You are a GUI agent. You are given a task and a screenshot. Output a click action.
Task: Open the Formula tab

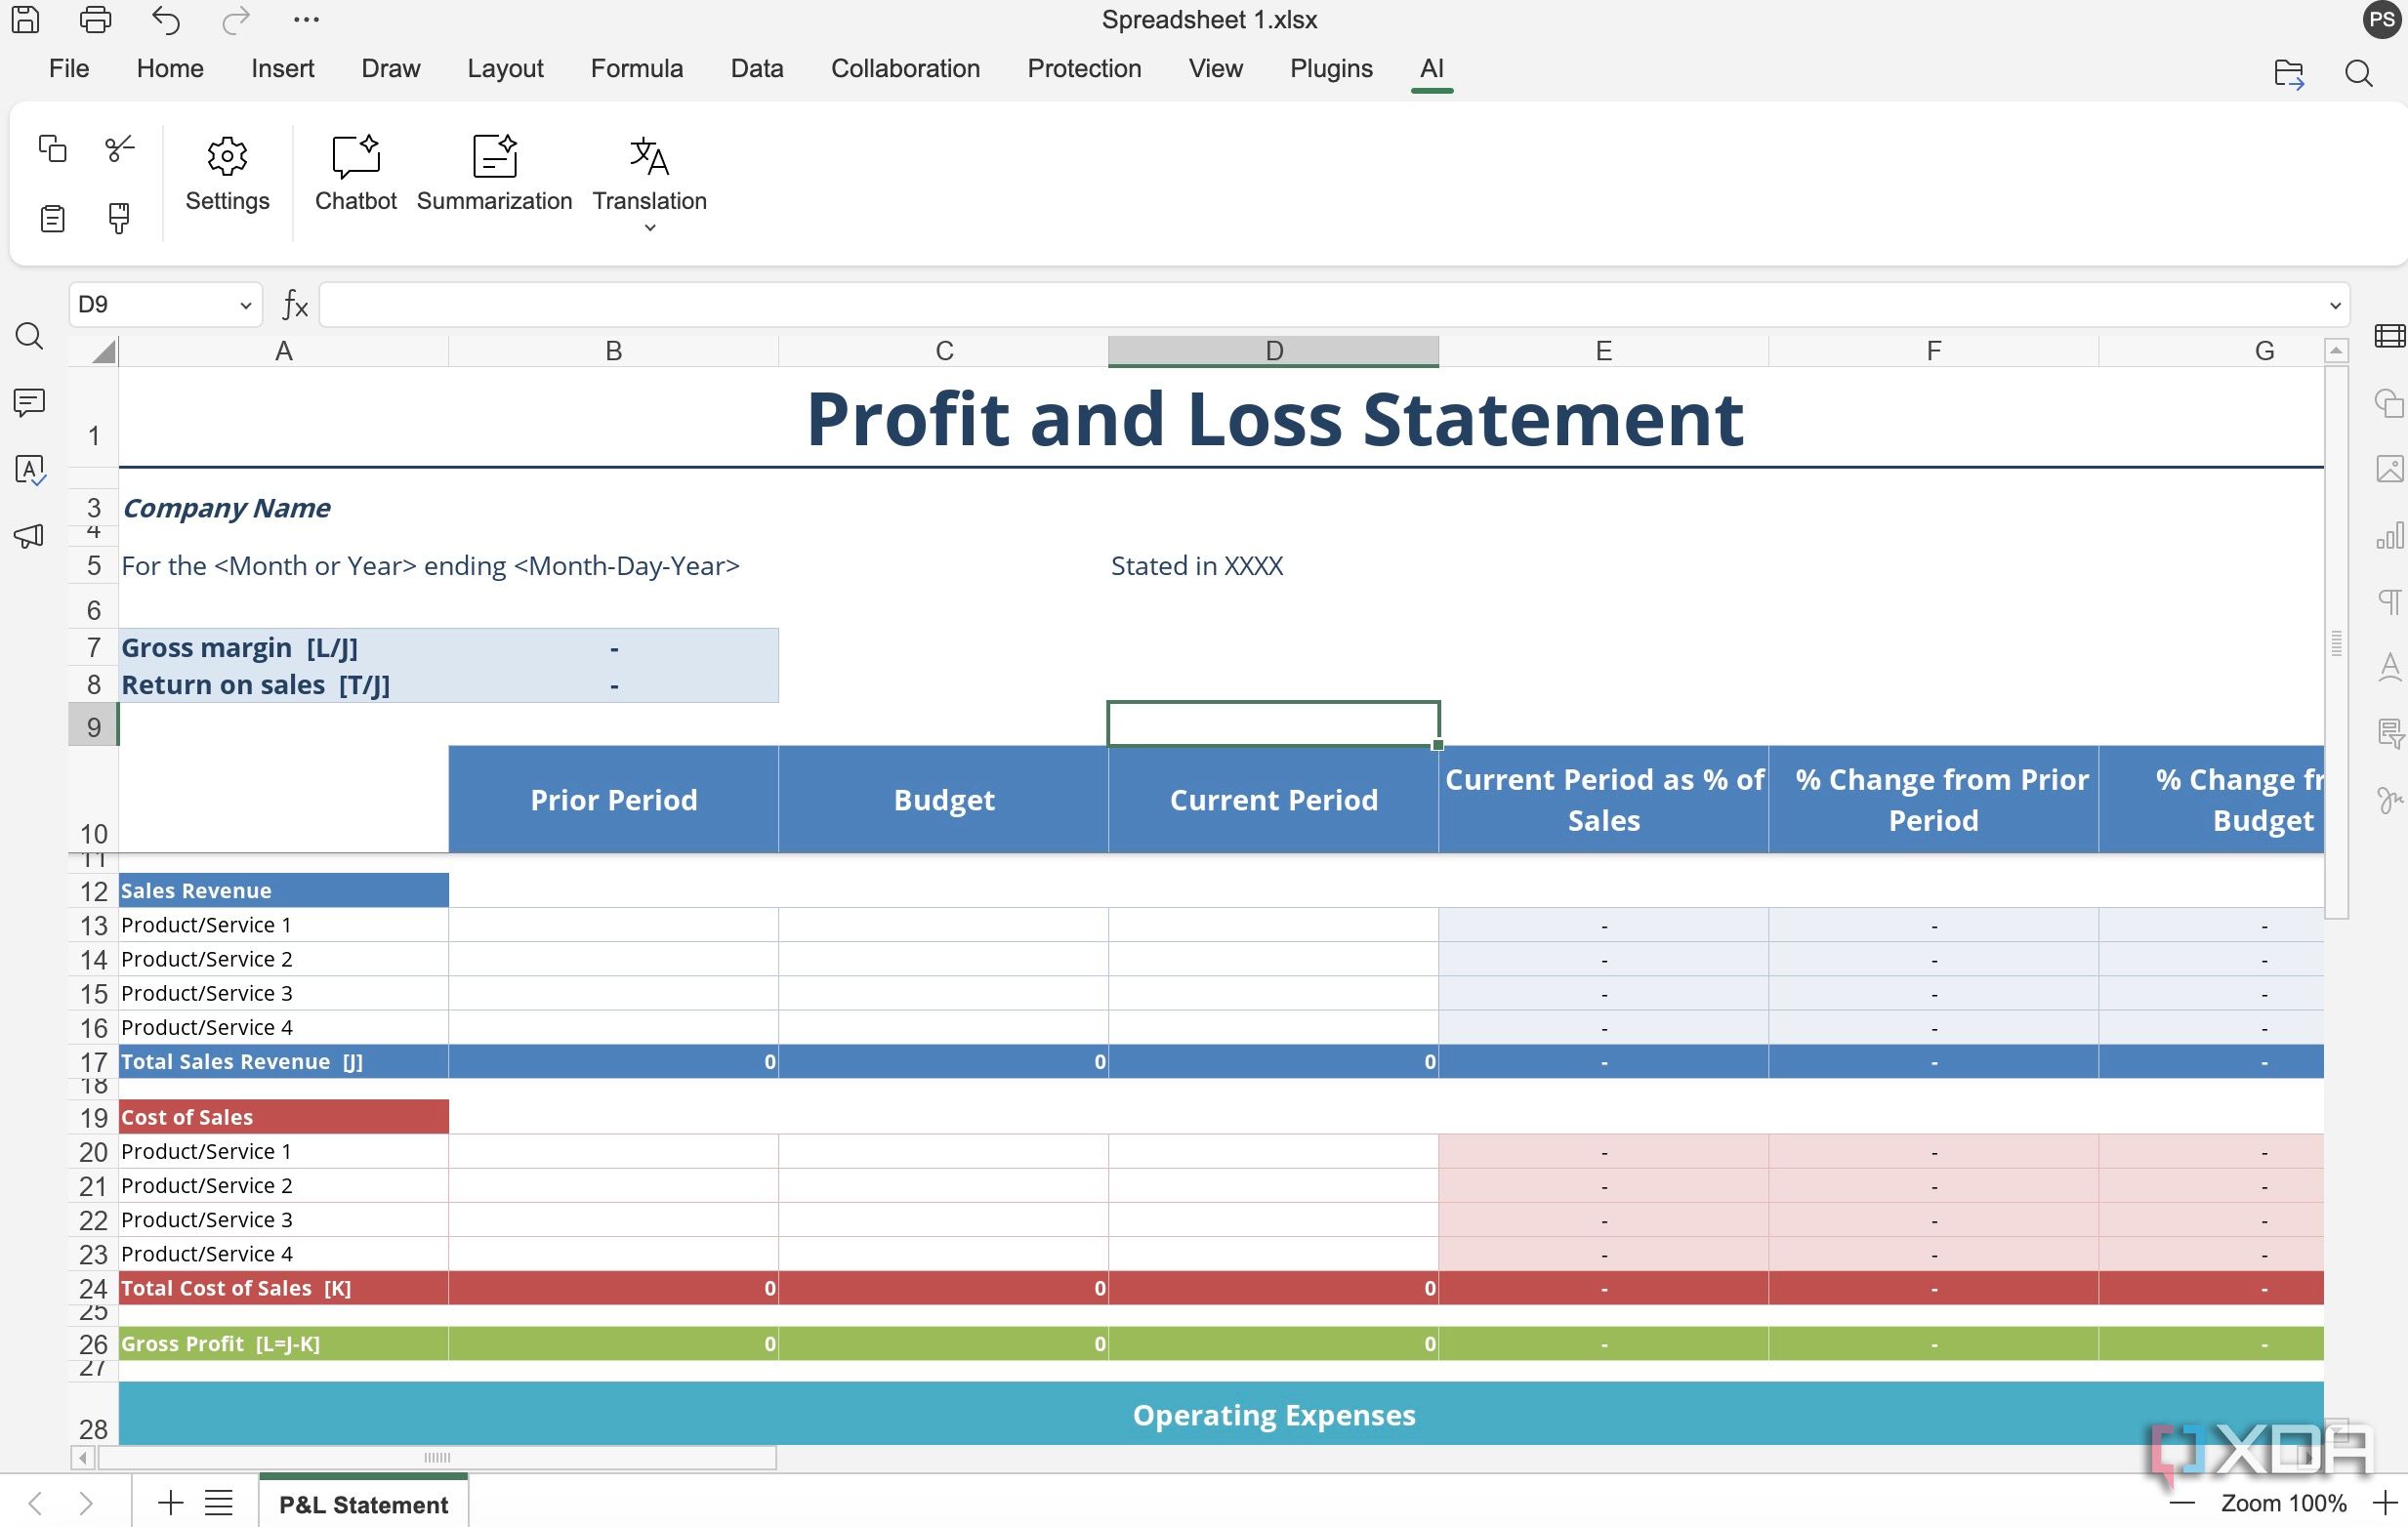coord(636,68)
